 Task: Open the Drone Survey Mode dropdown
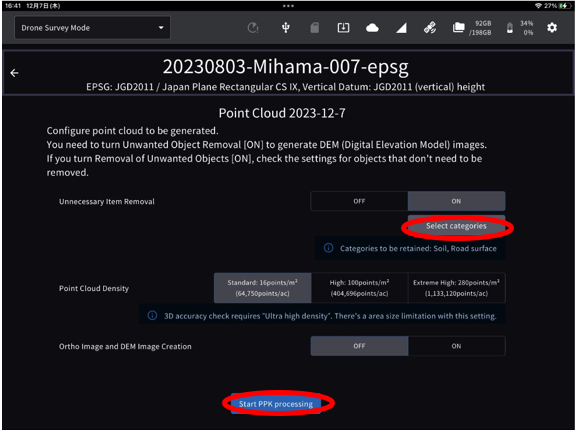(x=92, y=28)
